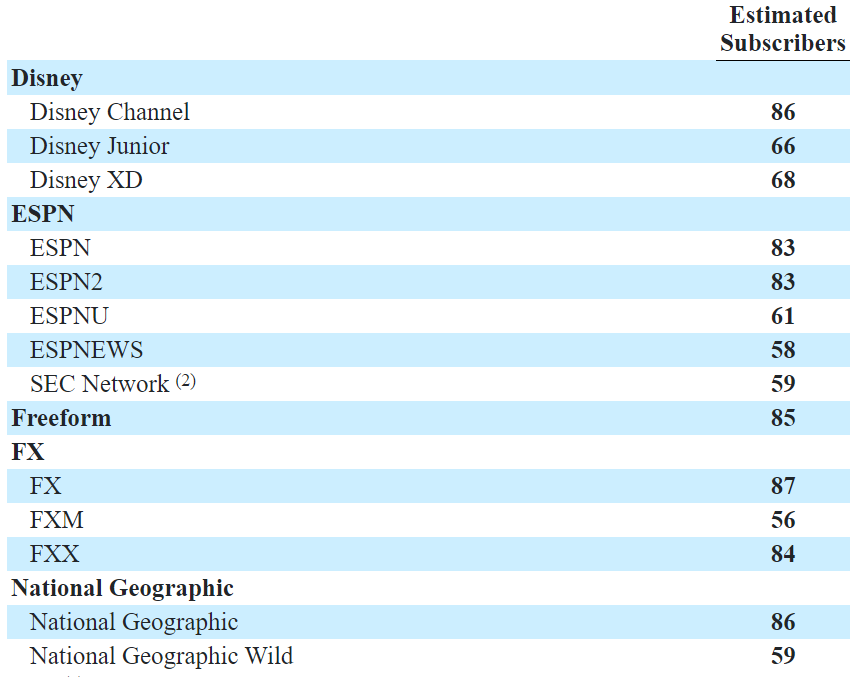Click the Disney Junior row label

[100, 146]
